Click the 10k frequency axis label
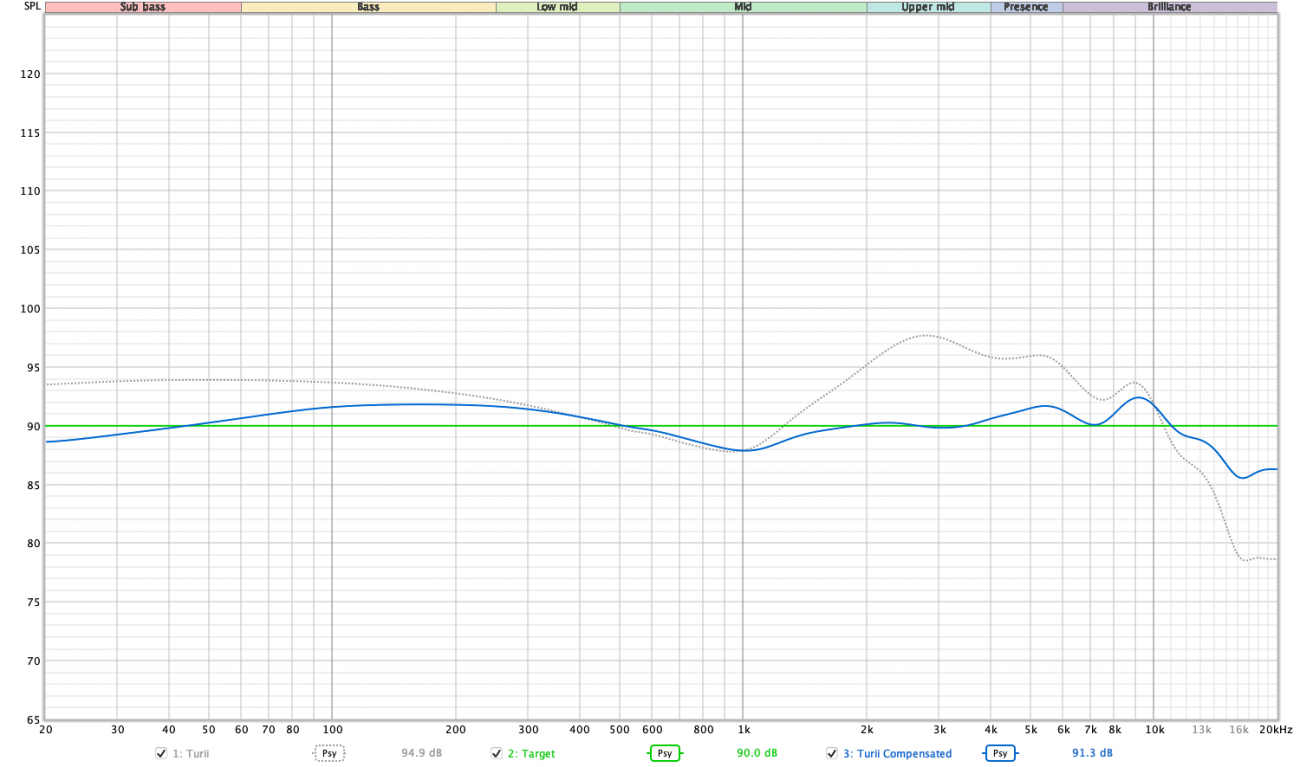 click(1153, 730)
